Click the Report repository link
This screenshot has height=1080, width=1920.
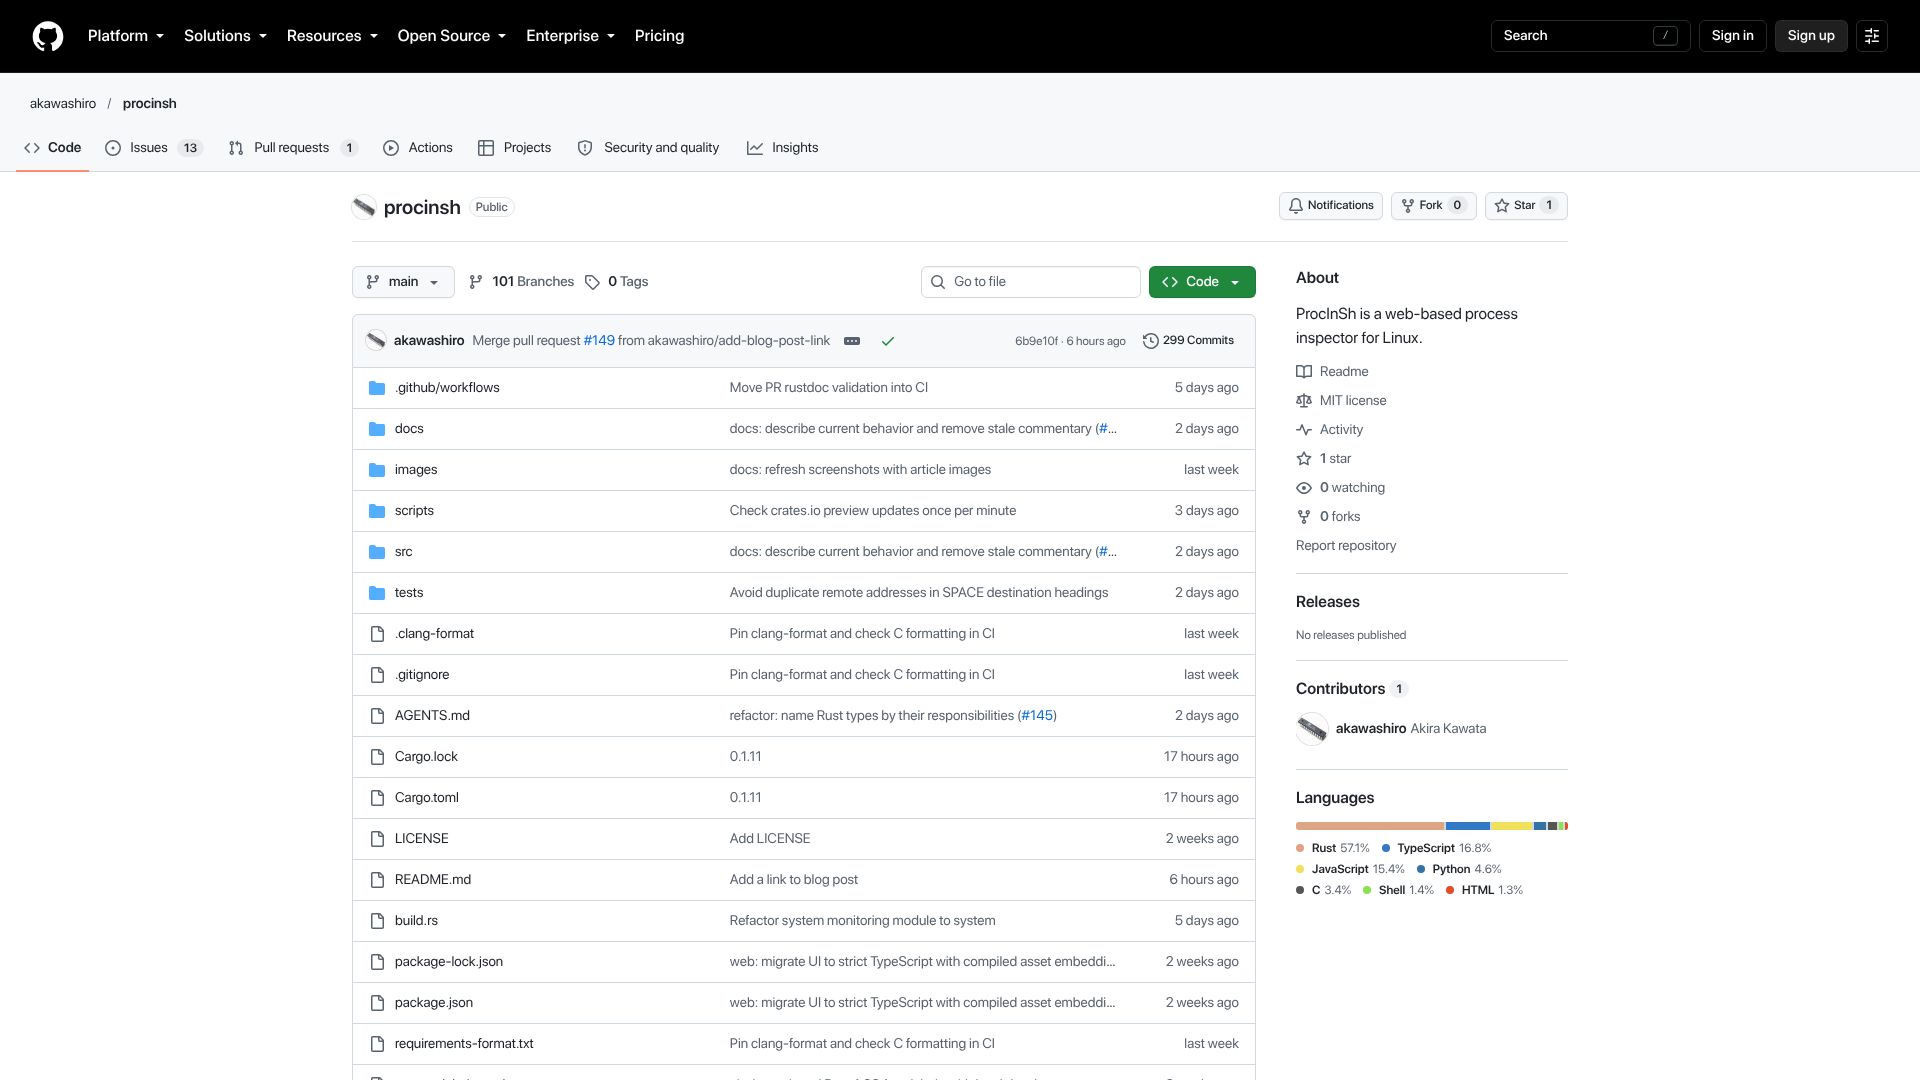(x=1345, y=546)
